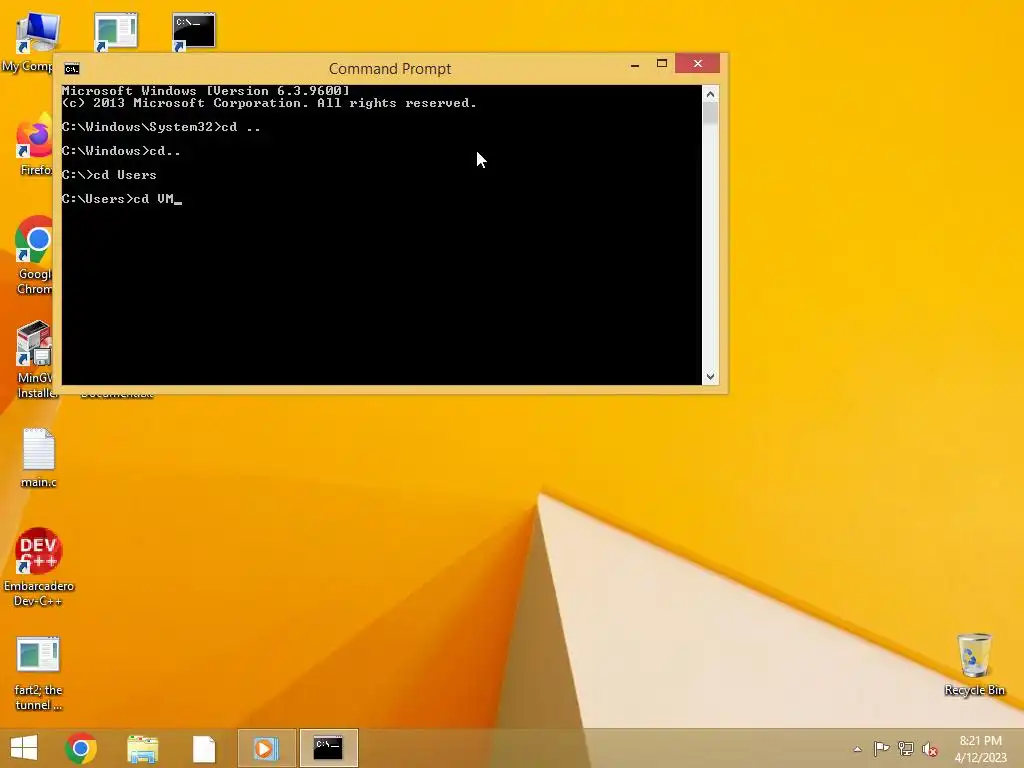Click the muted volume tray icon
This screenshot has height=768, width=1024.
(x=930, y=749)
